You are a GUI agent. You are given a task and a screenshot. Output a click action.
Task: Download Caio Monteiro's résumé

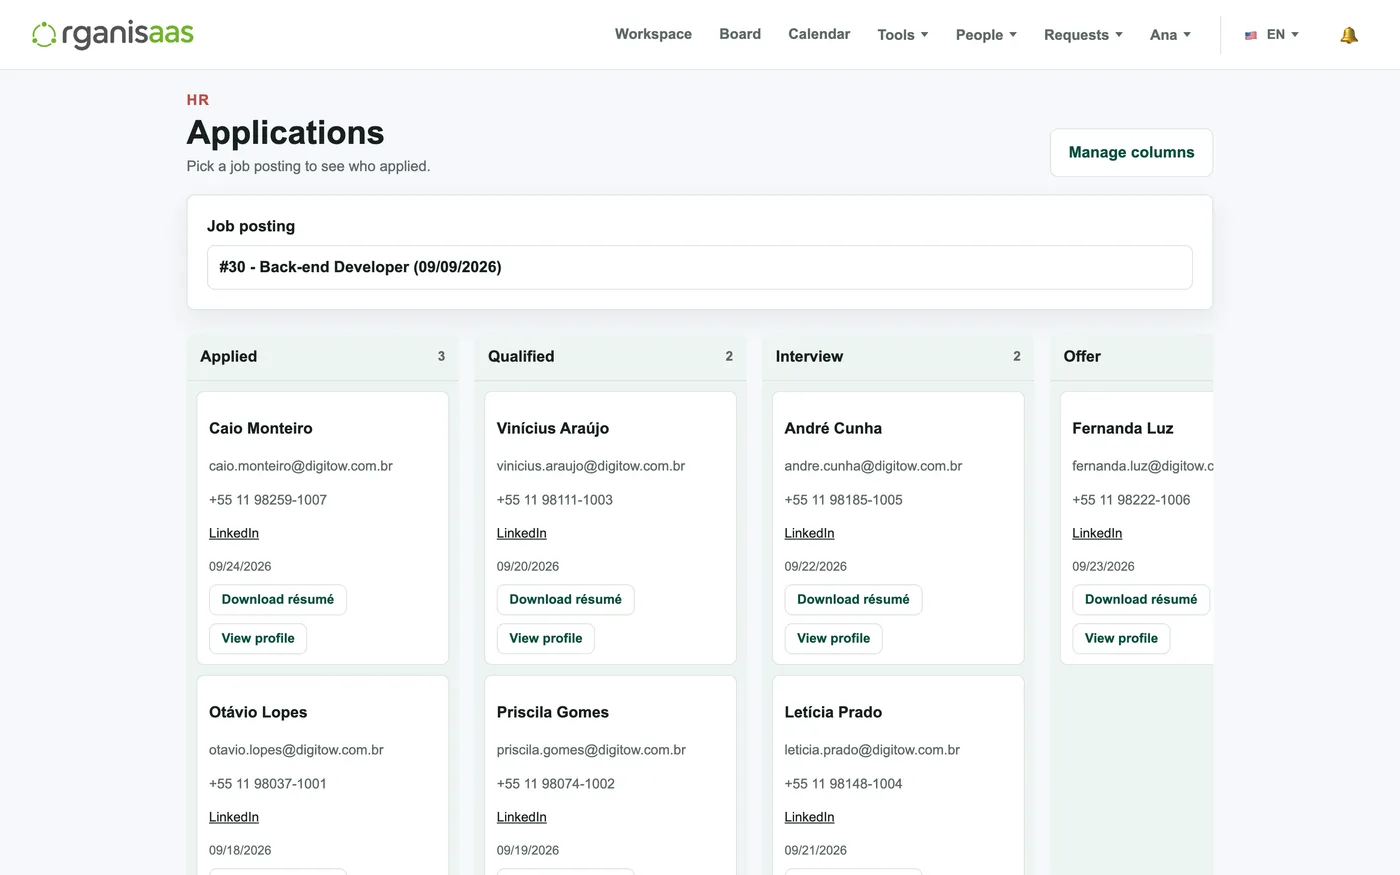click(x=278, y=600)
